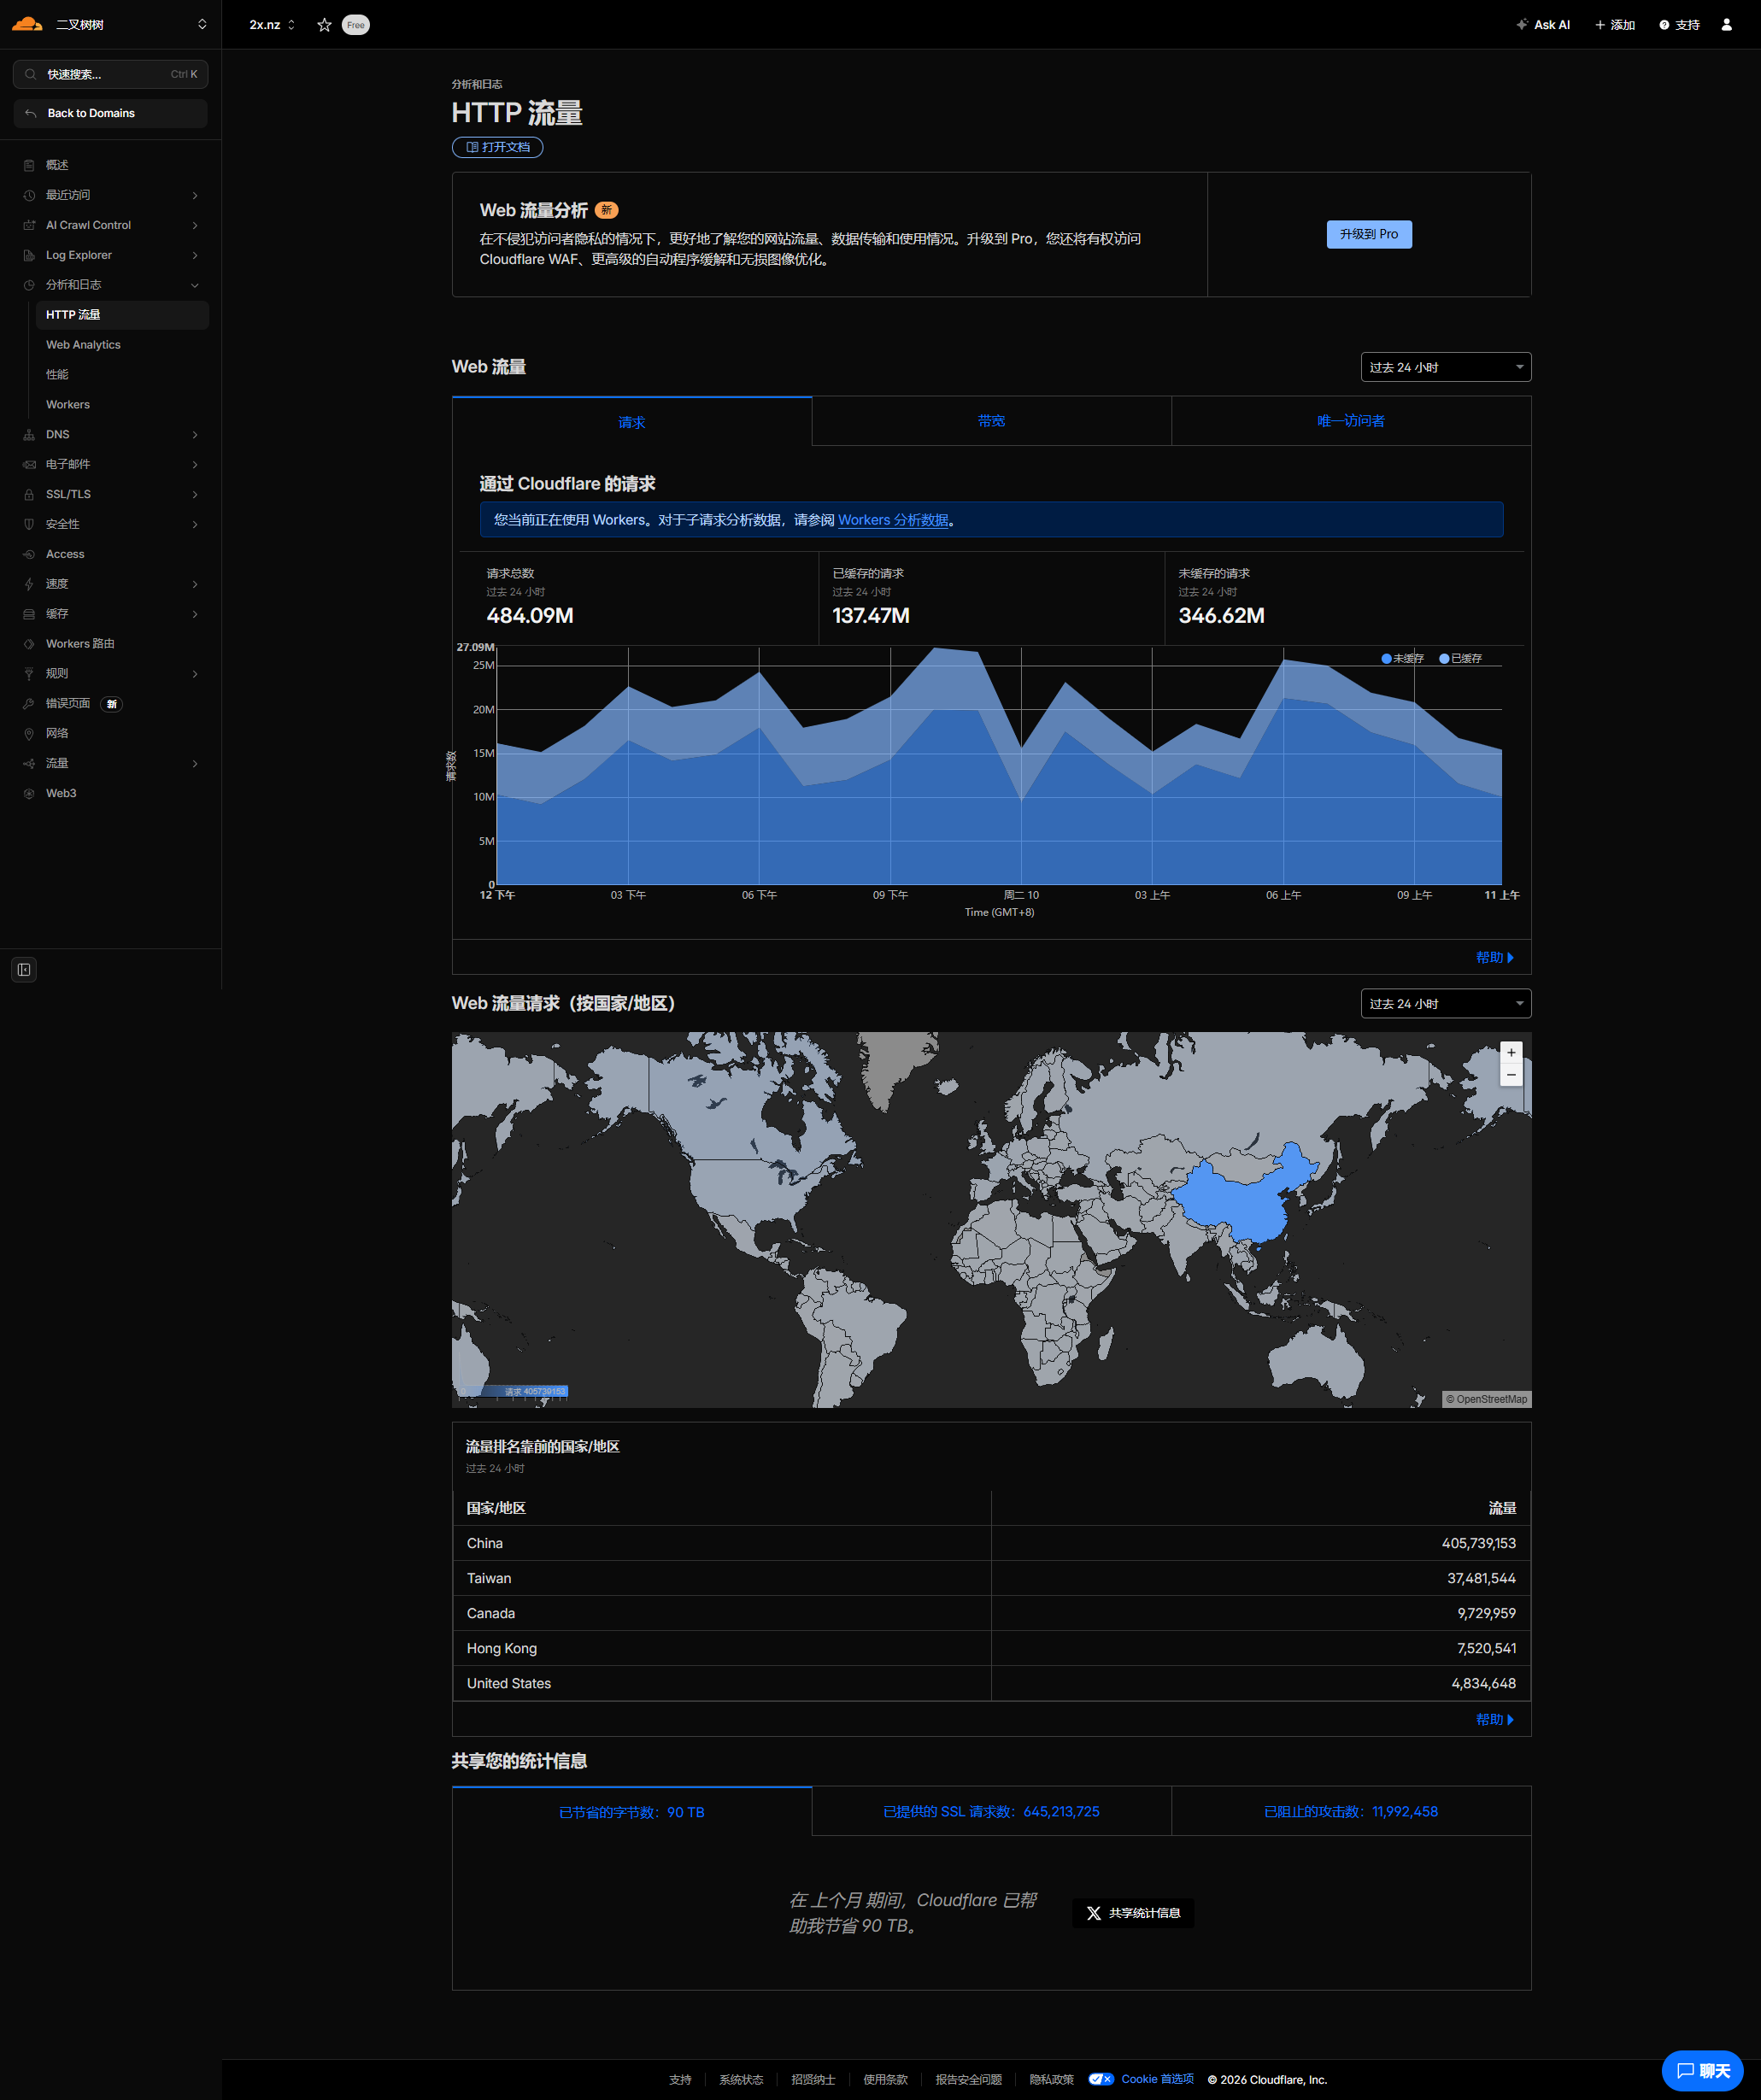Image resolution: width=1761 pixels, height=2100 pixels.
Task: Open the Workers 分析数据 link
Action: tap(893, 520)
